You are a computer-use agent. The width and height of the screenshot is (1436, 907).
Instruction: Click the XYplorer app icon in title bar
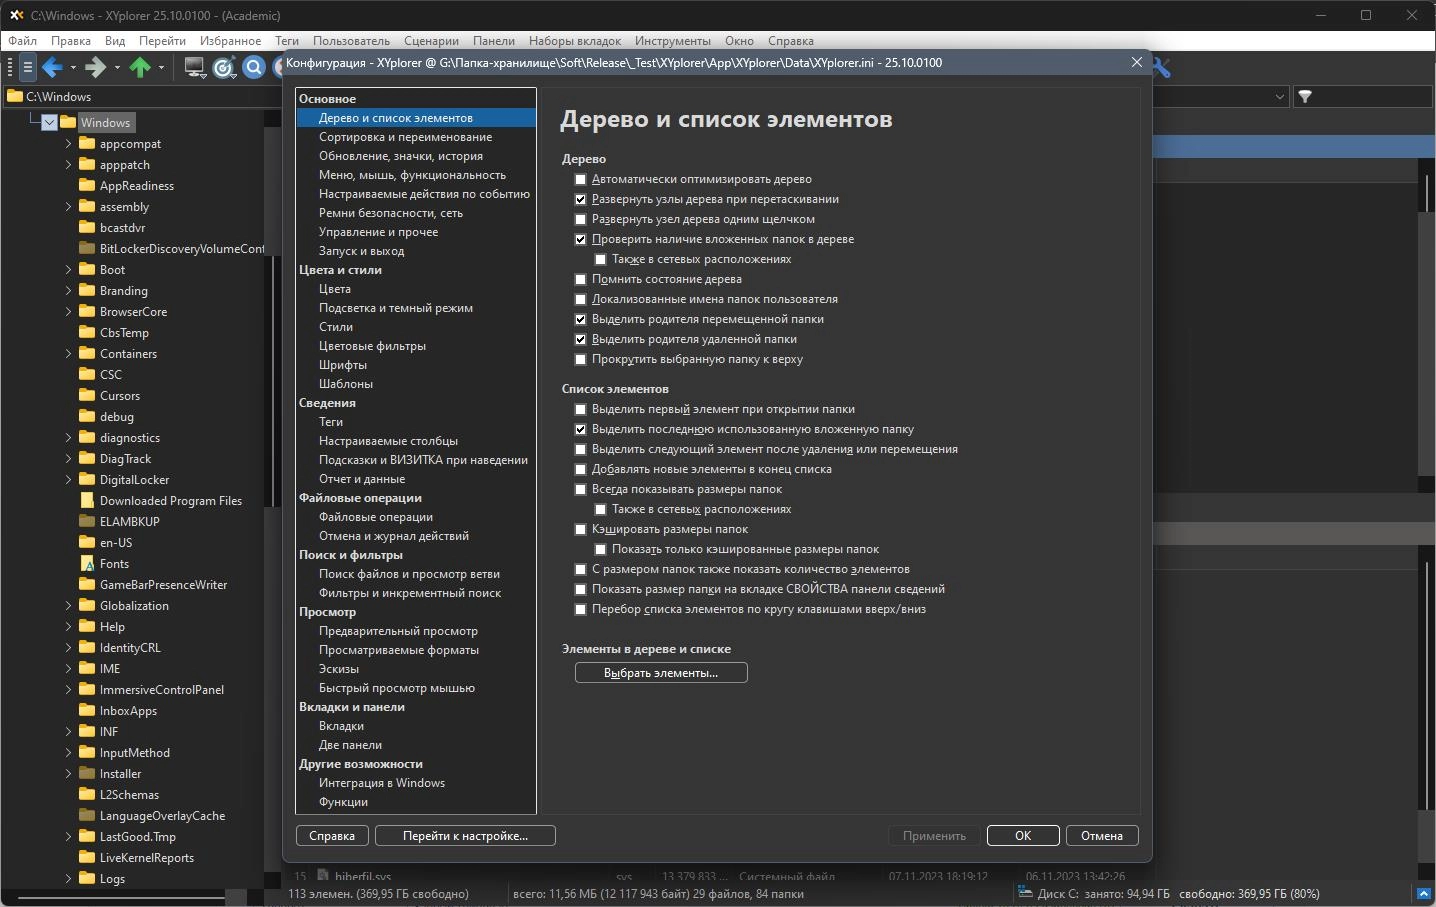click(x=16, y=15)
